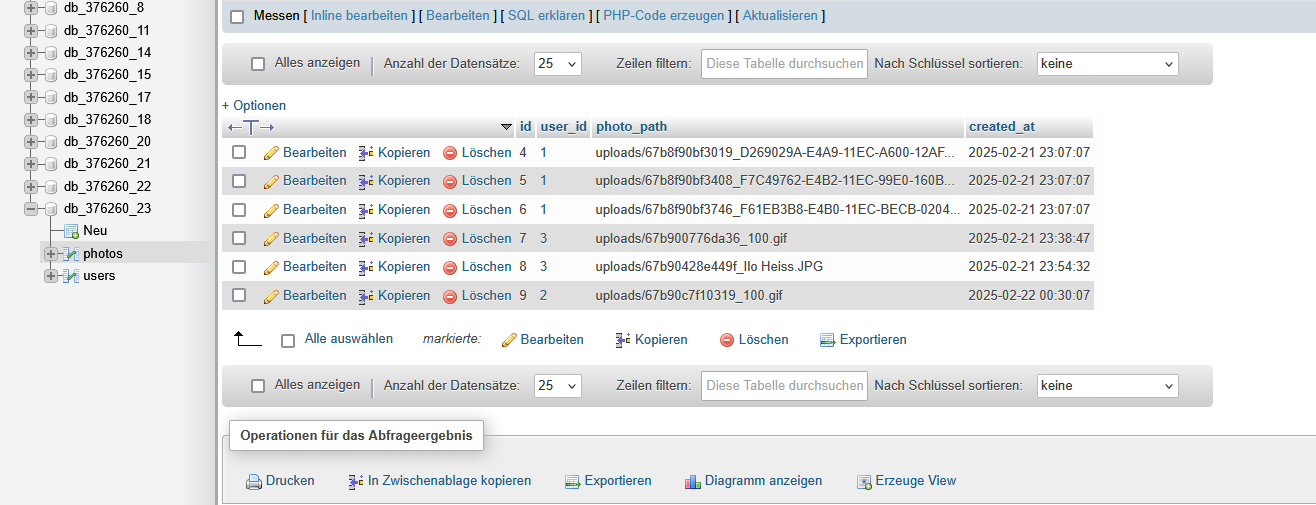
Task: Select the users table in sidebar
Action: pyautogui.click(x=99, y=276)
